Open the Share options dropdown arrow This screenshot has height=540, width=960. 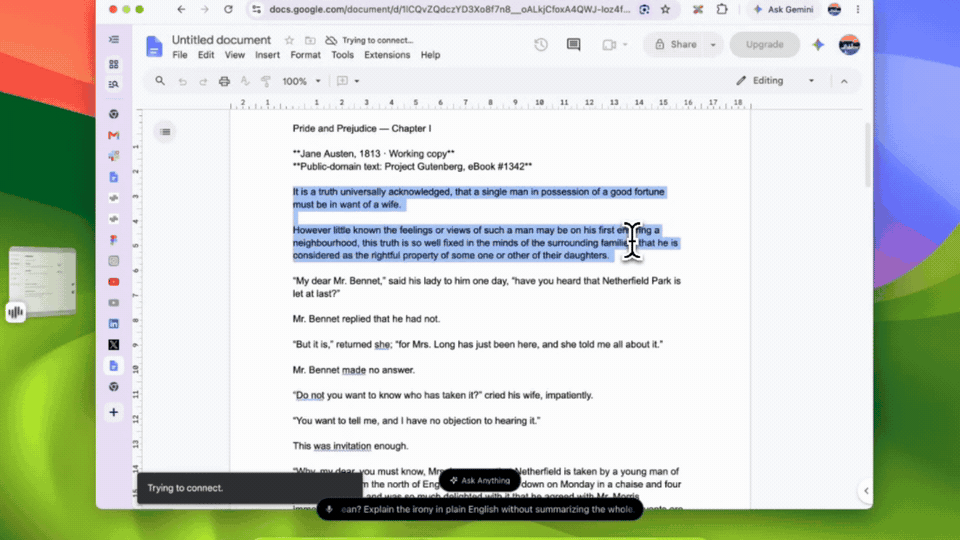coord(713,45)
